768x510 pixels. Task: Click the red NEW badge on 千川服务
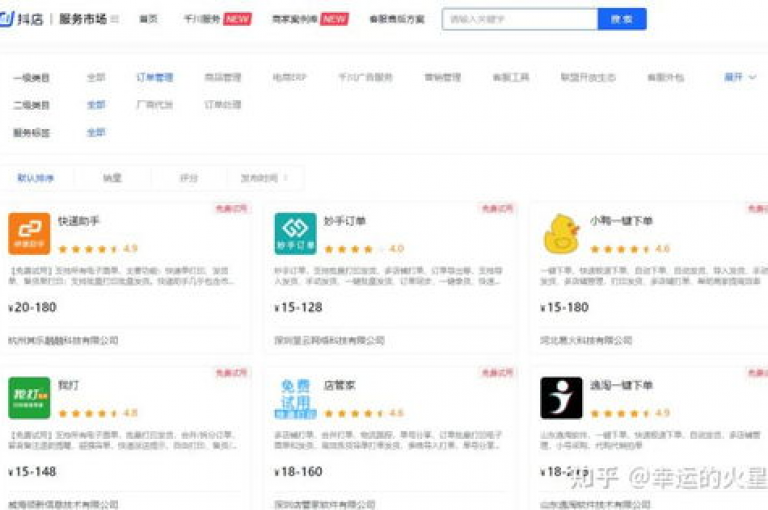(238, 19)
